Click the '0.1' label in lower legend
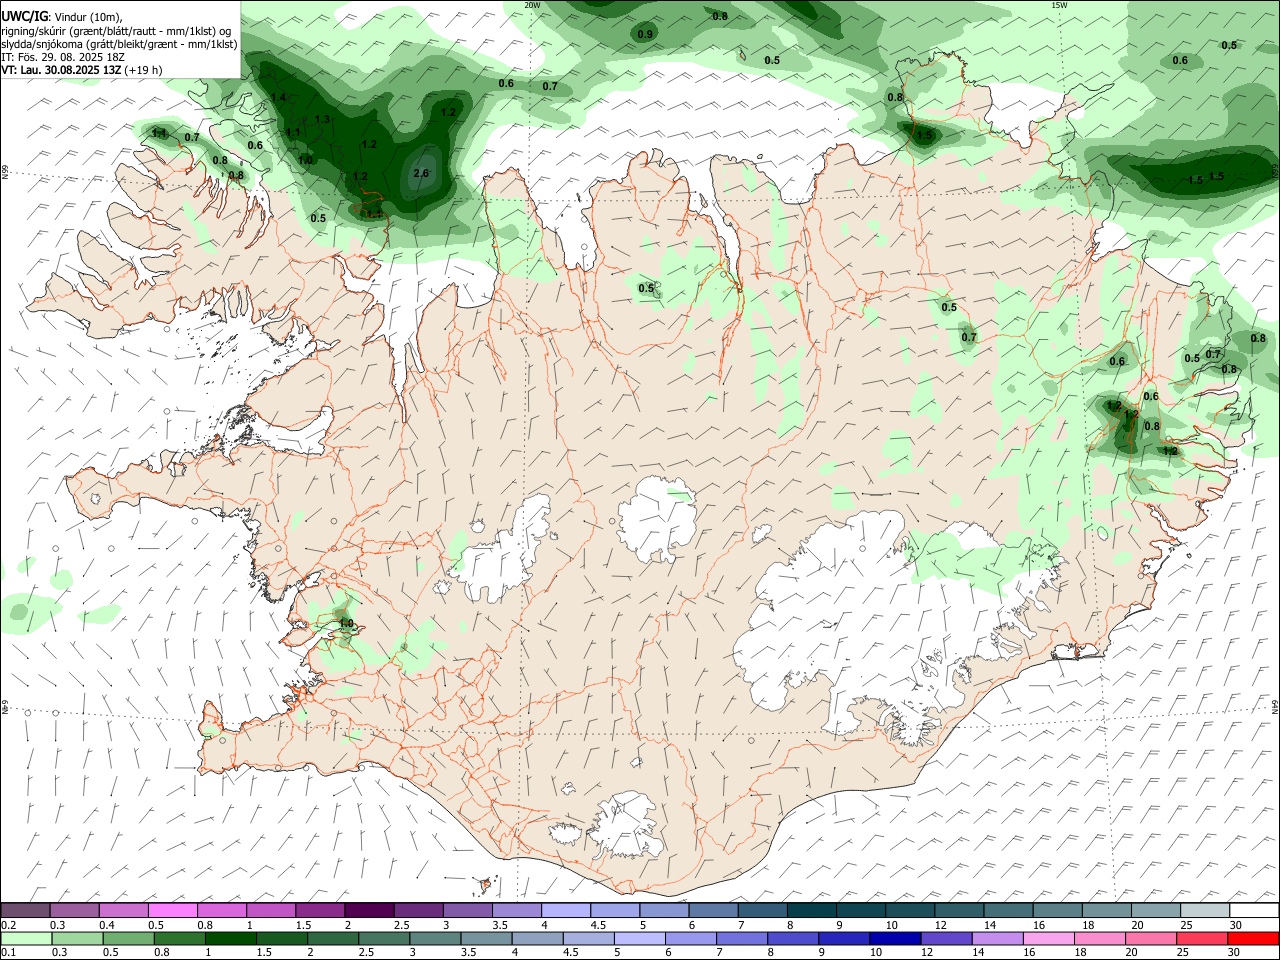The width and height of the screenshot is (1280, 960). tap(9, 953)
